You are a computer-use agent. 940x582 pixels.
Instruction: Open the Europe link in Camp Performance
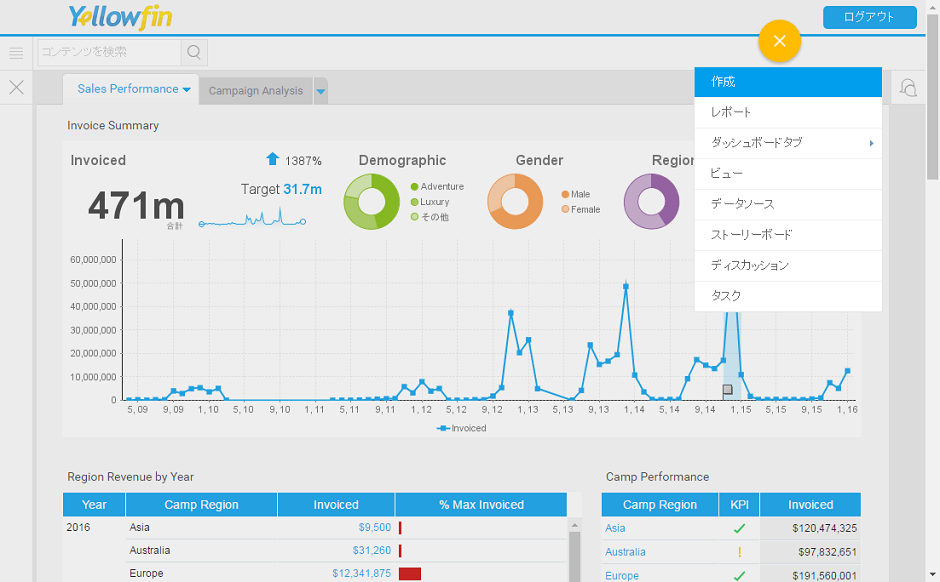tap(622, 575)
